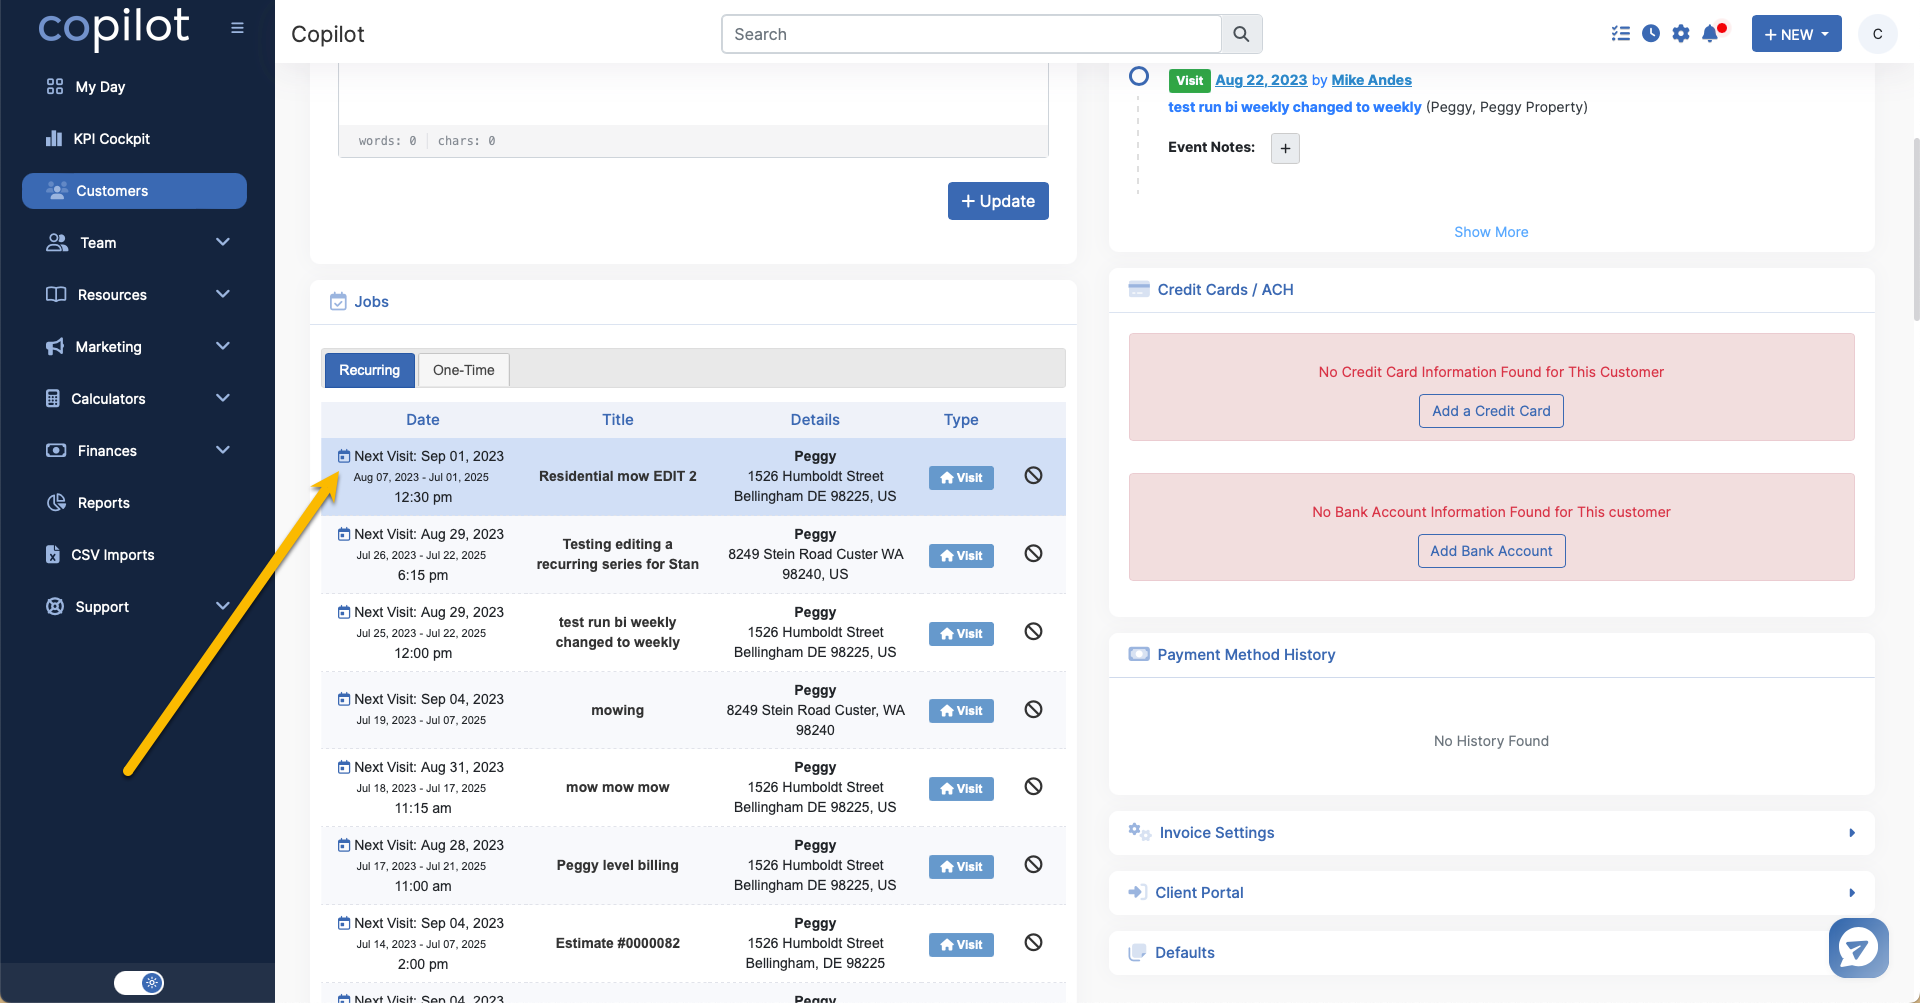The image size is (1920, 1003).
Task: Sort by the Title column header
Action: click(618, 420)
